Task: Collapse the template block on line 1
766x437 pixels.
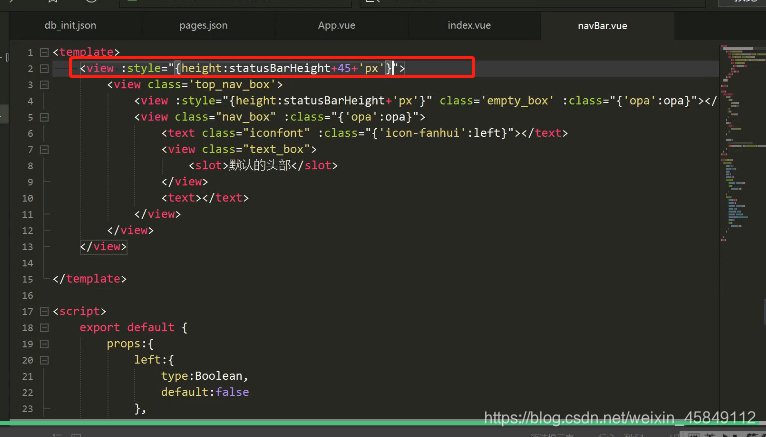Action: coord(44,52)
